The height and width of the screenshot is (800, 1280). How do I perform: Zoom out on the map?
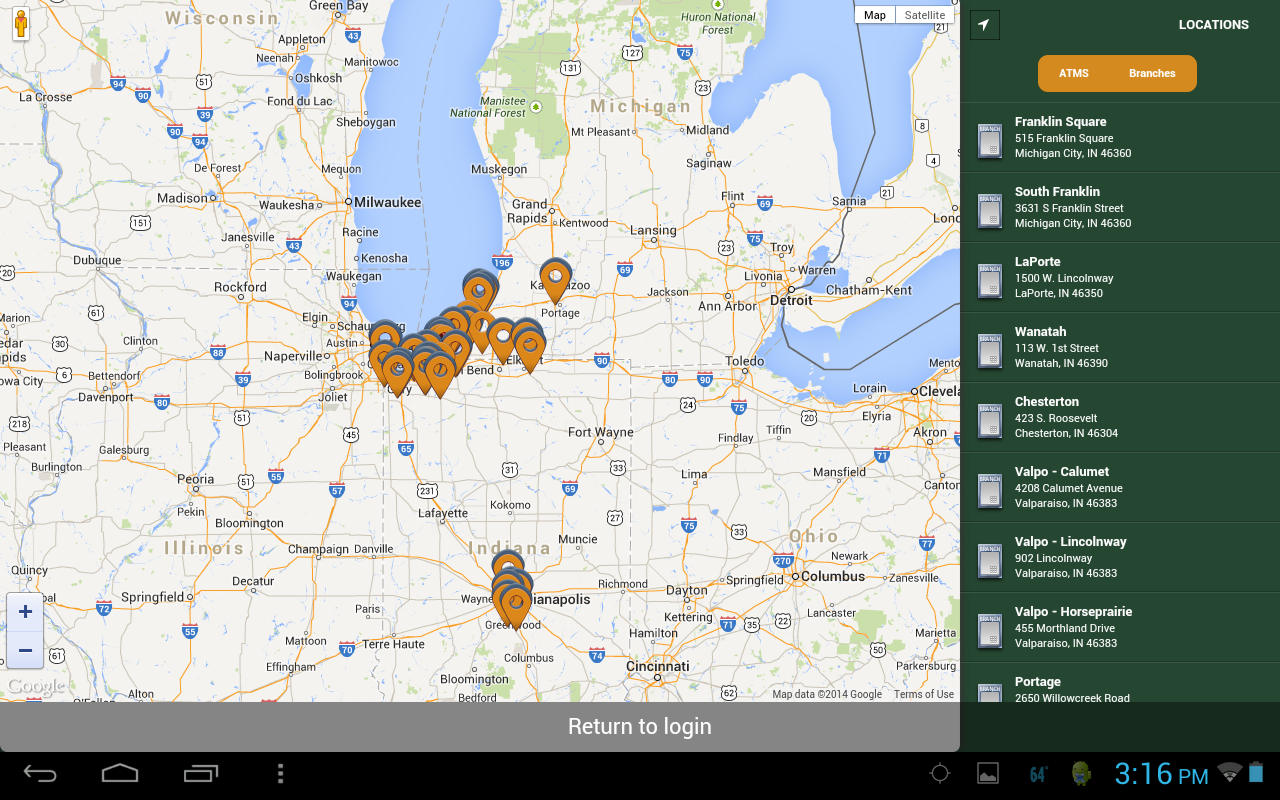25,651
